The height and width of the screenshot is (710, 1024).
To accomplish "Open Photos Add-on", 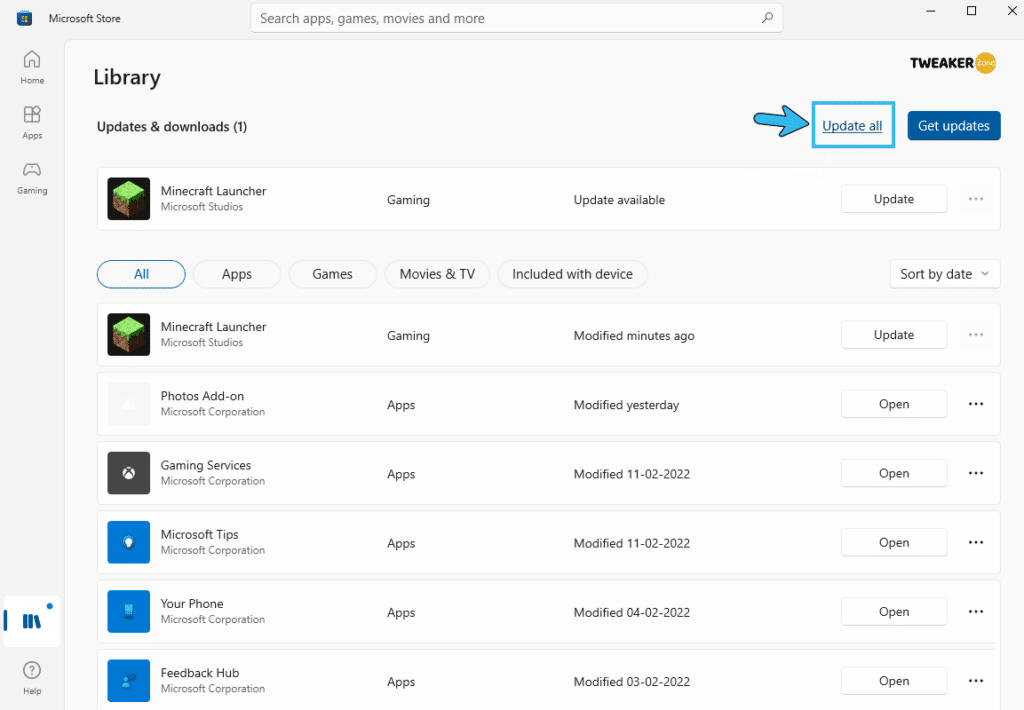I will tap(894, 404).
